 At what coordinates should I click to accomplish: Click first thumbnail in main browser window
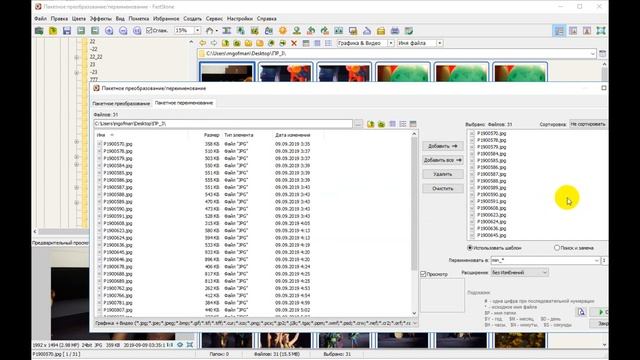227,72
